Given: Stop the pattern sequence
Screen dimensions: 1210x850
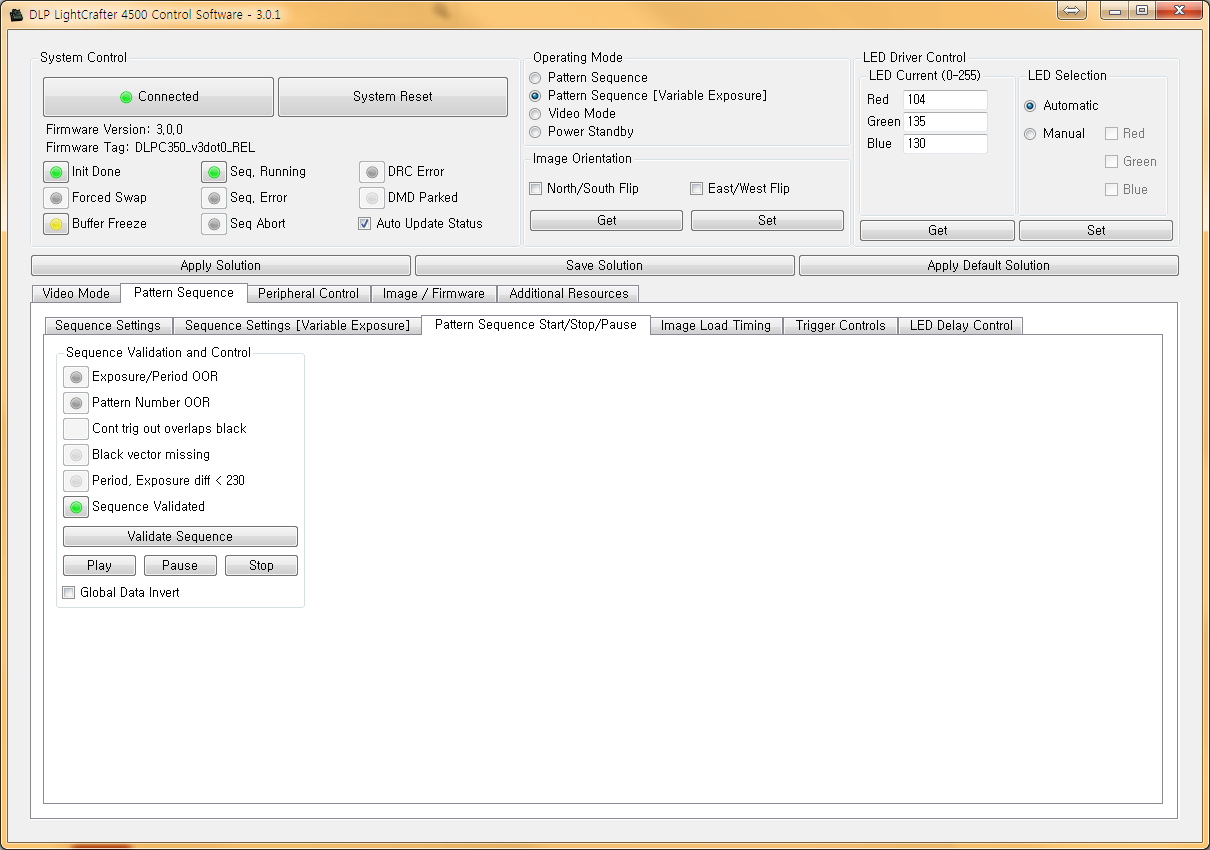Looking at the screenshot, I should coord(261,566).
